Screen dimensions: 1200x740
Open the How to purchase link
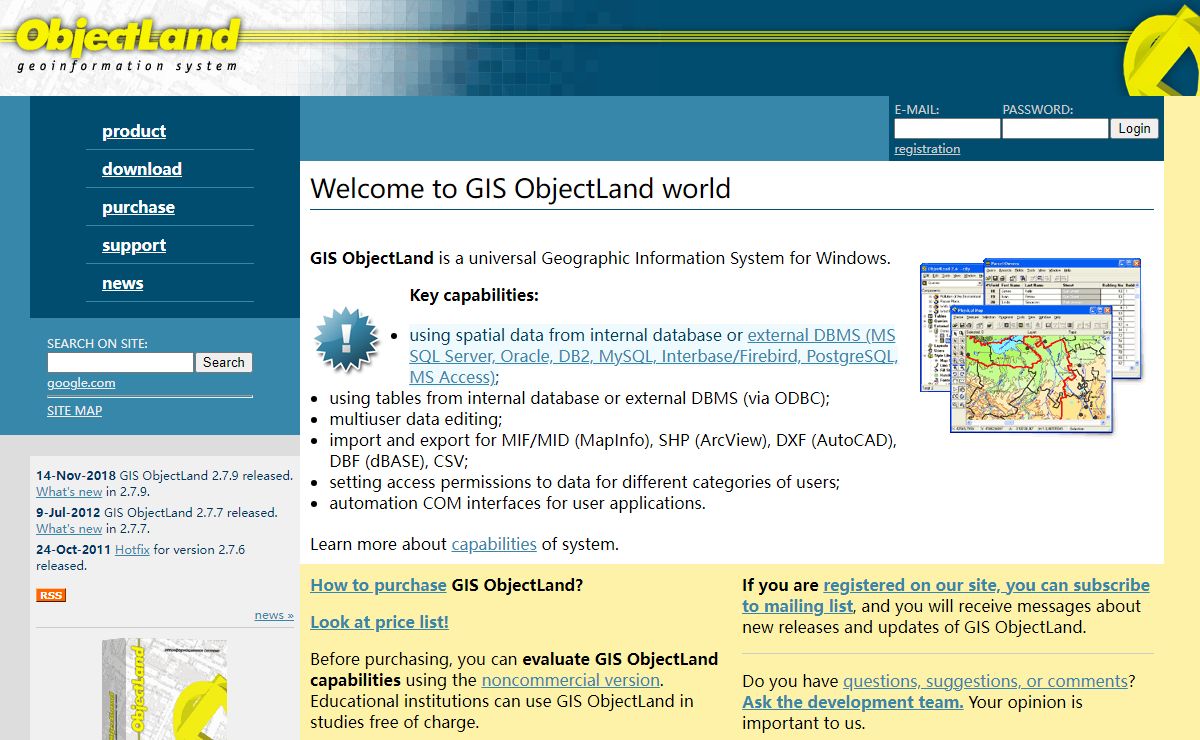pyautogui.click(x=378, y=585)
